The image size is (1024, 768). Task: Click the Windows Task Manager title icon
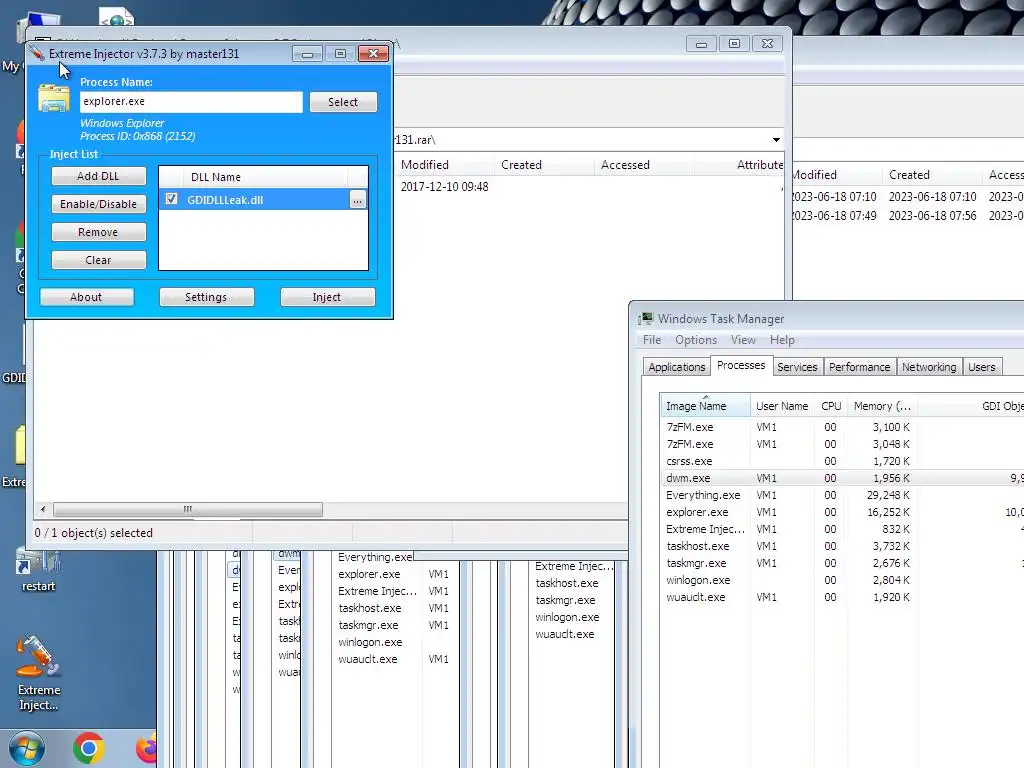(646, 318)
